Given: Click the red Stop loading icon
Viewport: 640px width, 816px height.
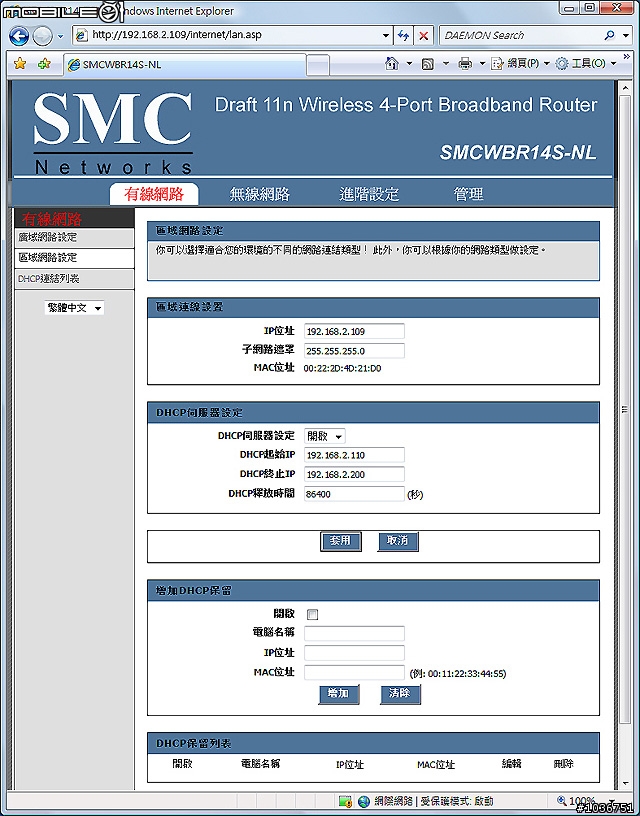Looking at the screenshot, I should coord(424,36).
